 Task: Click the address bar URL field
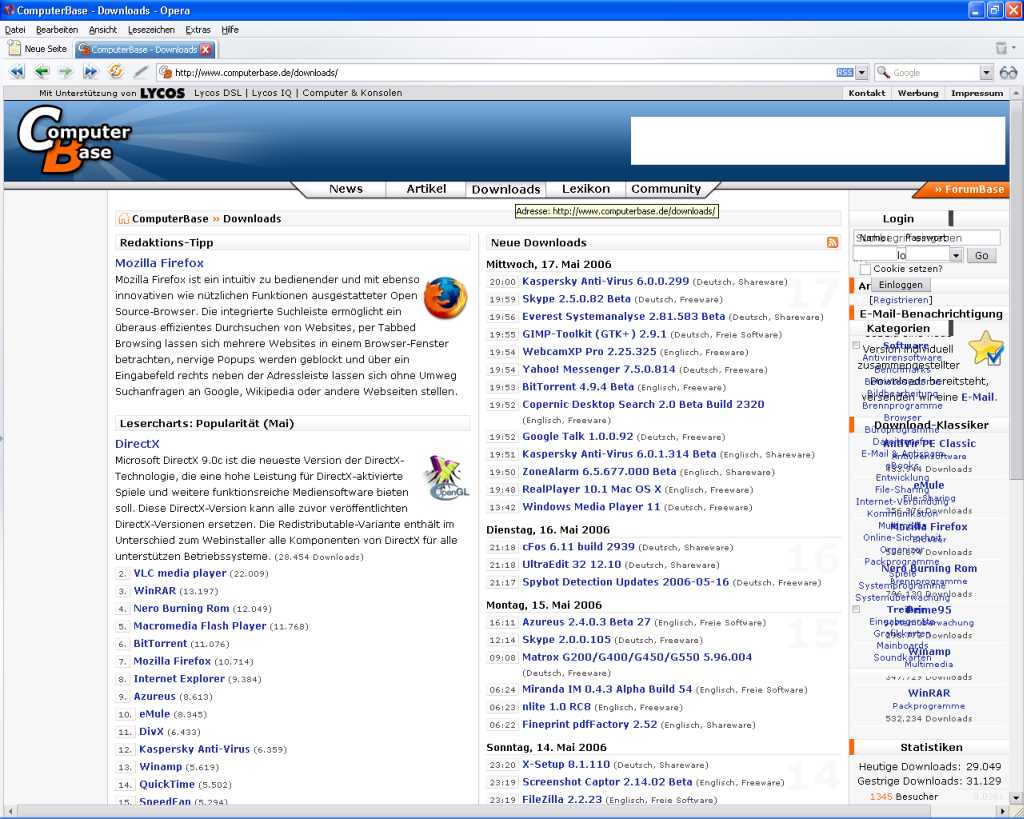click(x=503, y=72)
